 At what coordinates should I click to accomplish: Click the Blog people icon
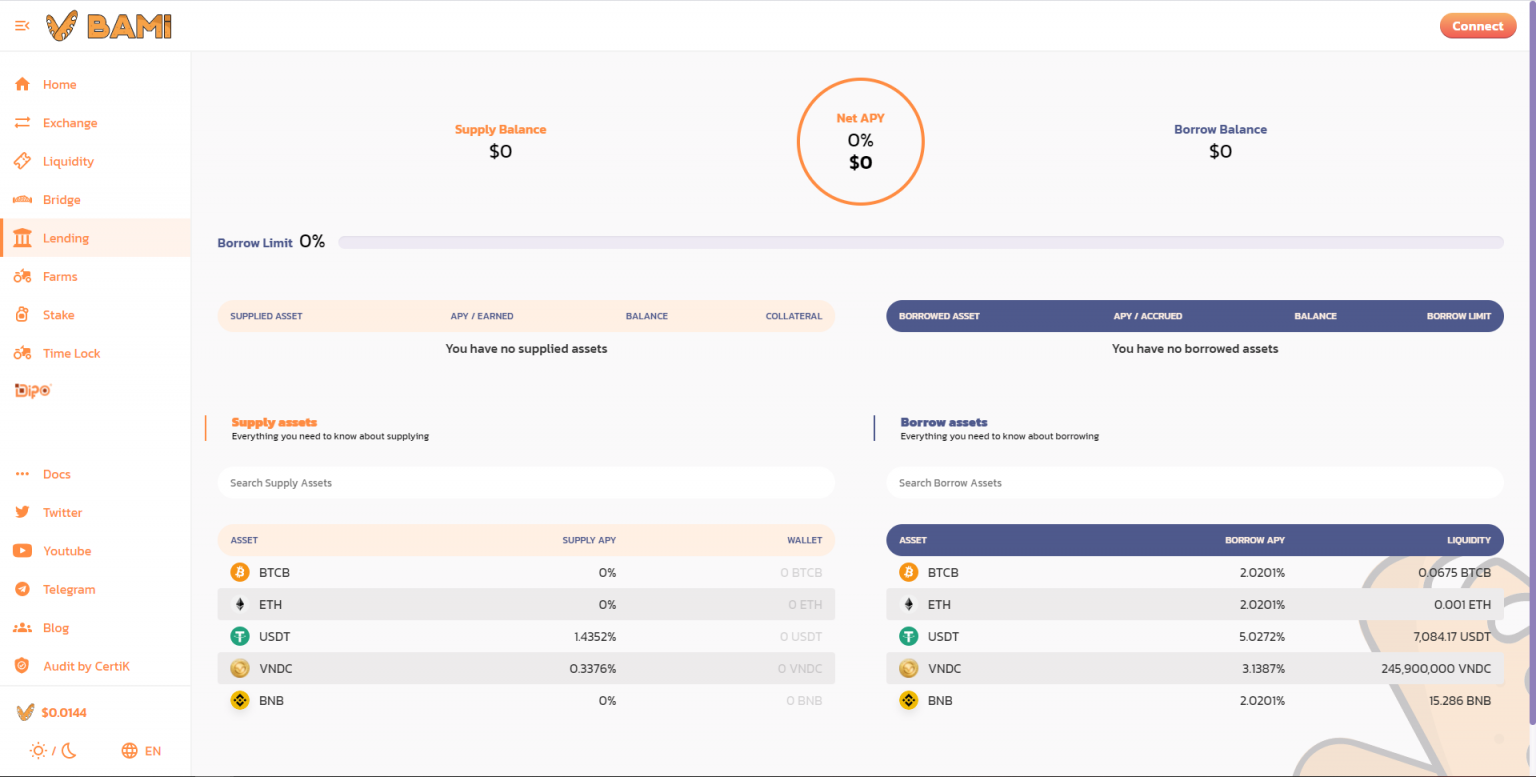tap(22, 628)
